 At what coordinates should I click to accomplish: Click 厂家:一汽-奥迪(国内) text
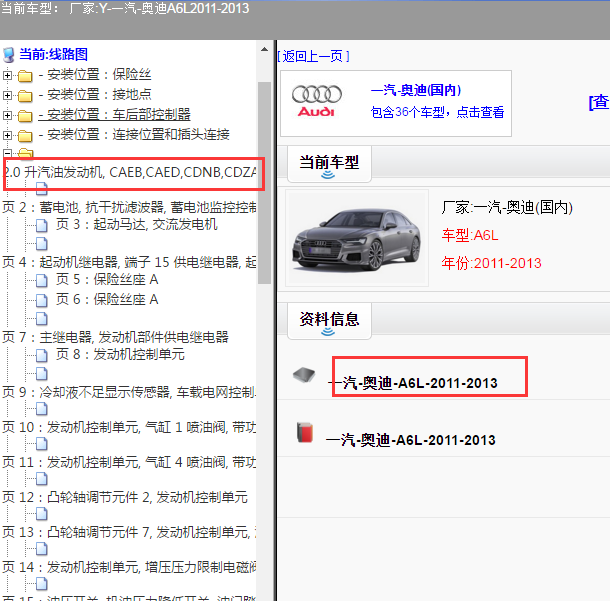tap(507, 207)
